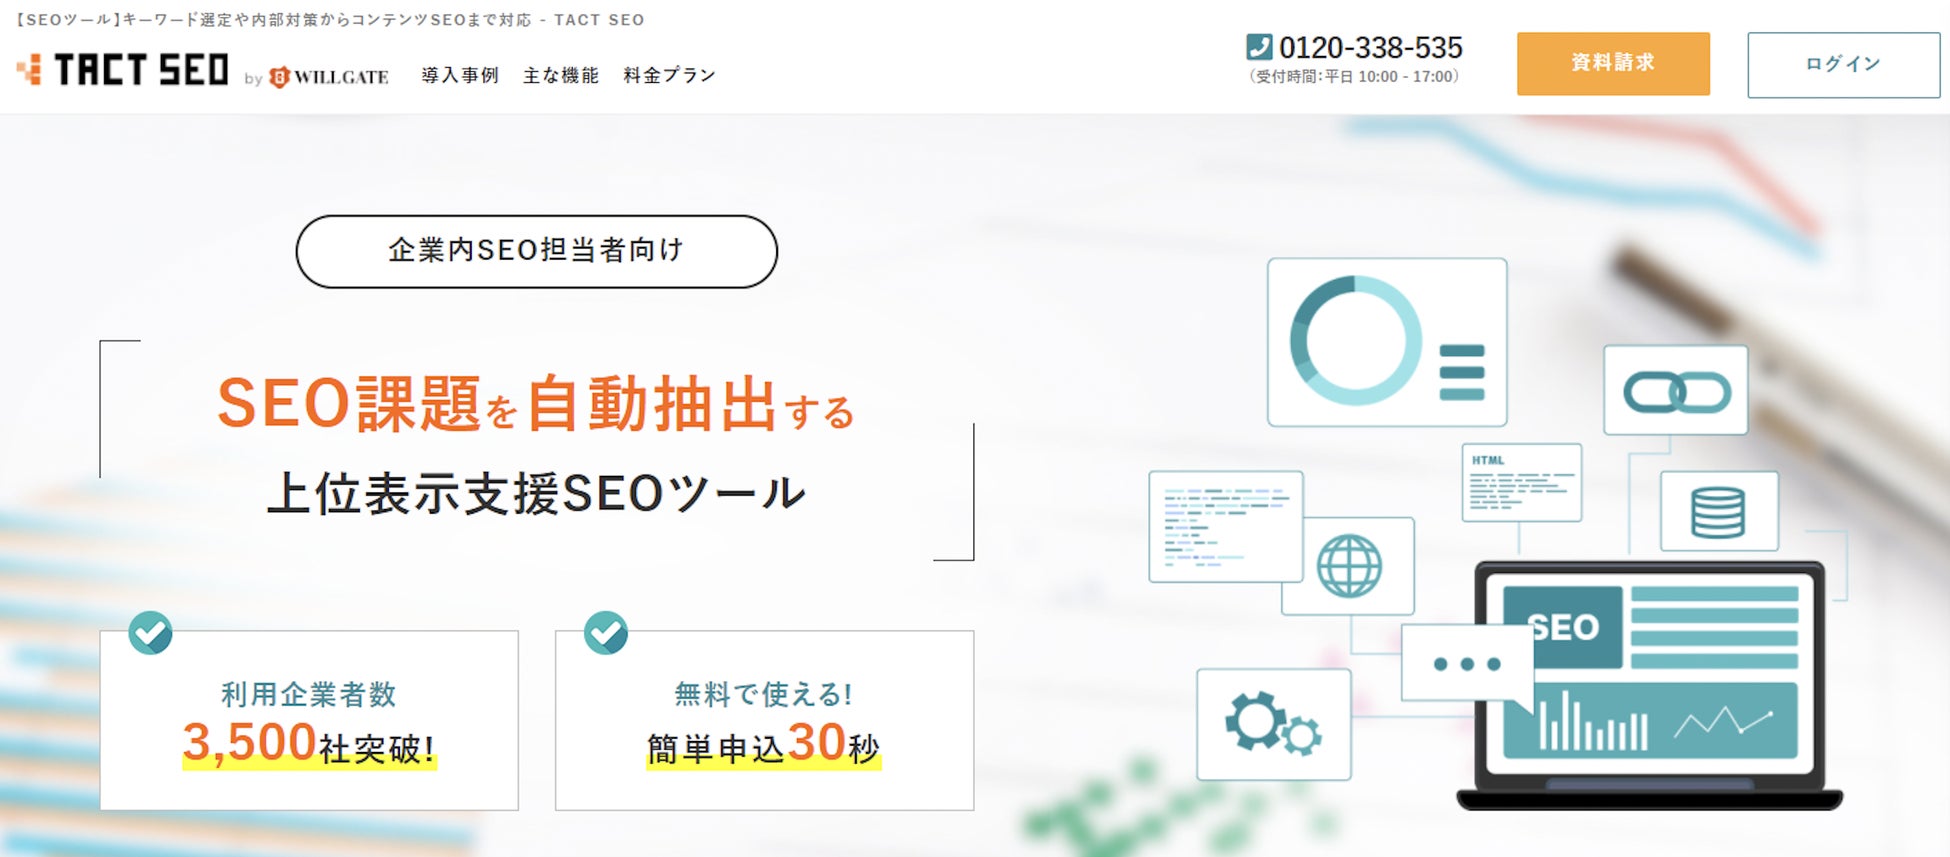Click the TACT SEO logo
This screenshot has height=857, width=1950.
click(124, 70)
